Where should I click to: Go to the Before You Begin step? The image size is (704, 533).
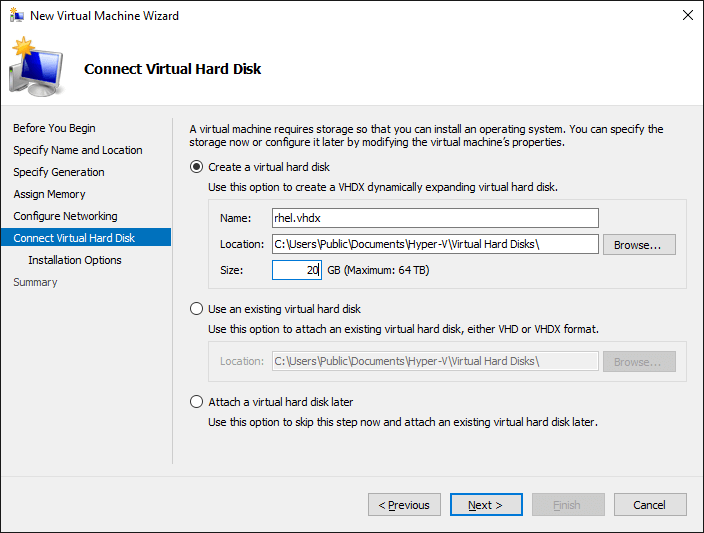pyautogui.click(x=54, y=128)
